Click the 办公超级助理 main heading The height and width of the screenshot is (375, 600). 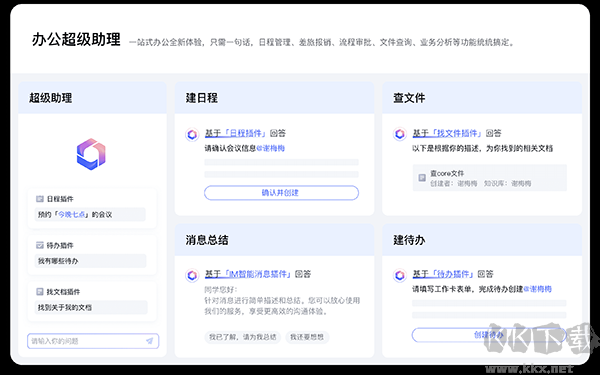(x=76, y=39)
